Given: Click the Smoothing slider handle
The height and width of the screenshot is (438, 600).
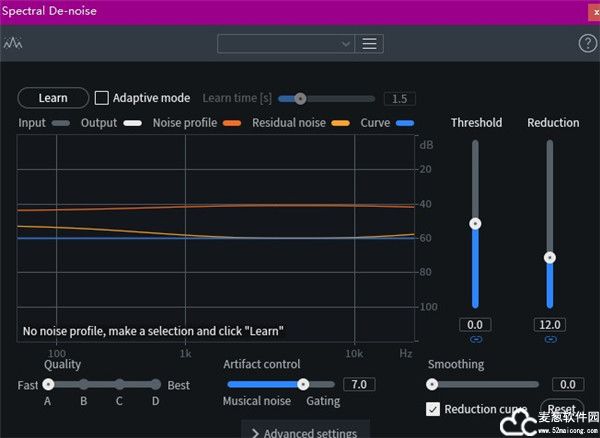Looking at the screenshot, I should [432, 384].
